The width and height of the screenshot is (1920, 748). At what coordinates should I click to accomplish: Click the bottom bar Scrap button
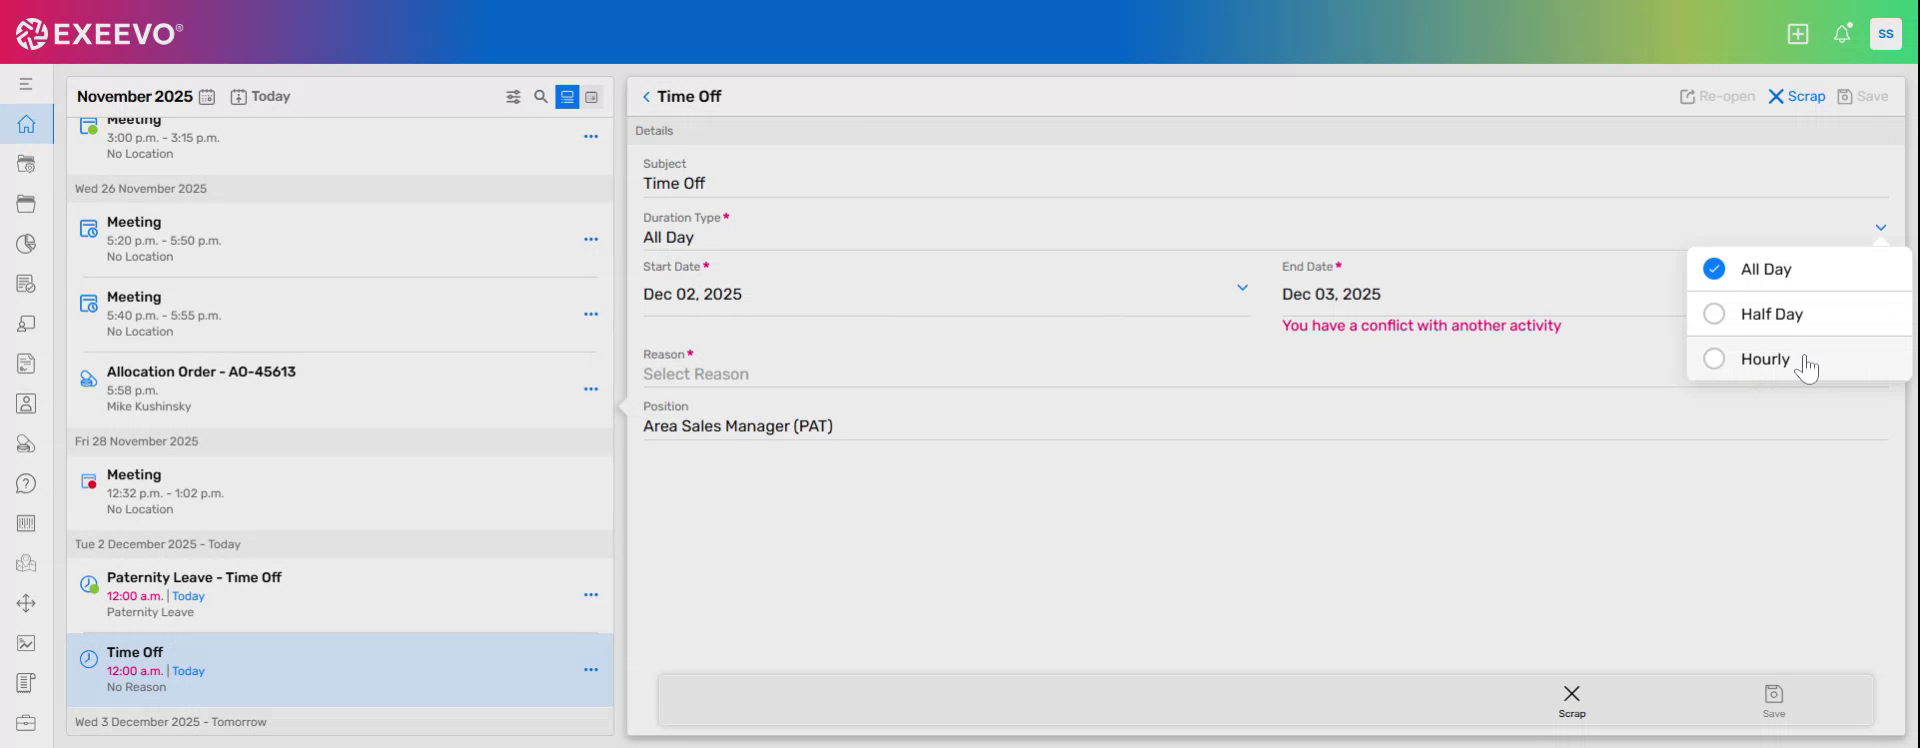click(x=1572, y=701)
